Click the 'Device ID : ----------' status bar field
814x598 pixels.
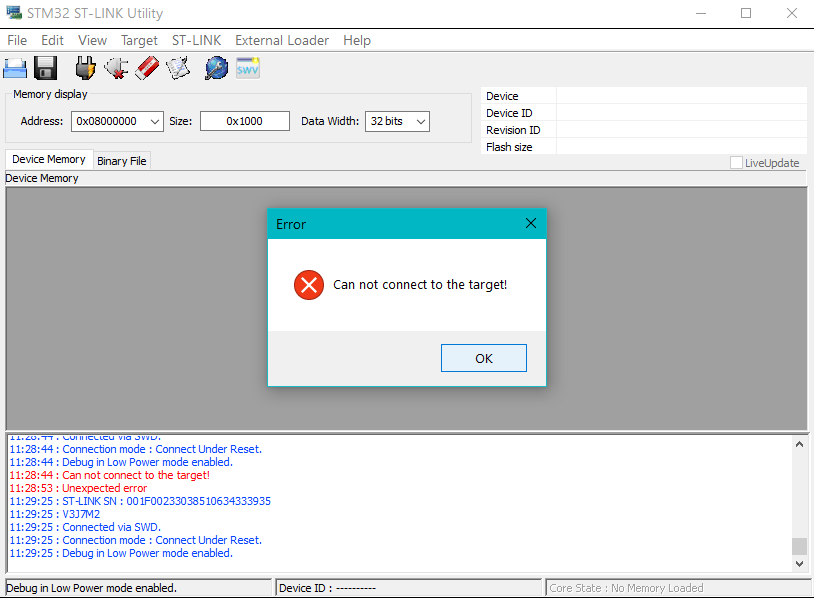[409, 588]
